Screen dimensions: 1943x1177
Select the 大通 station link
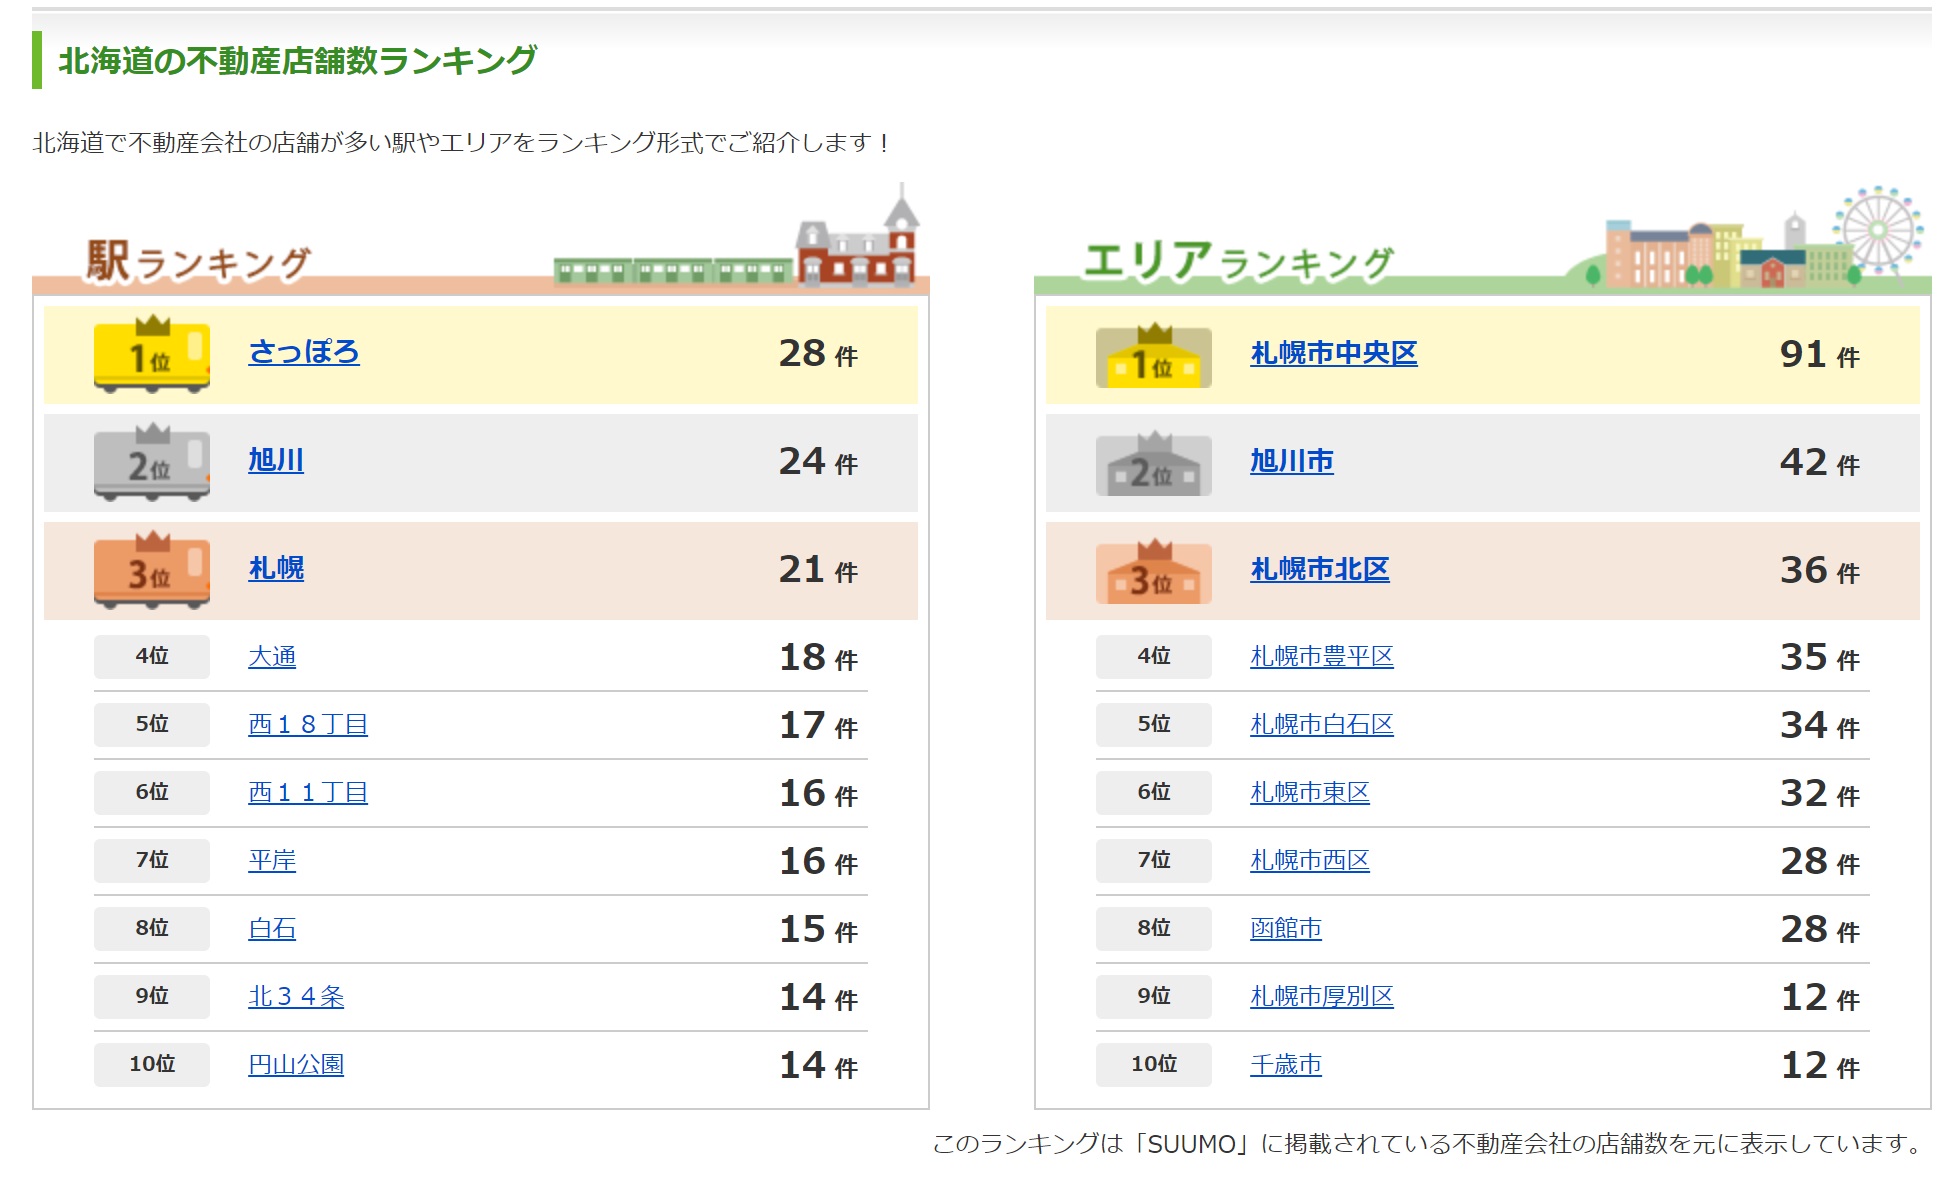pyautogui.click(x=272, y=657)
